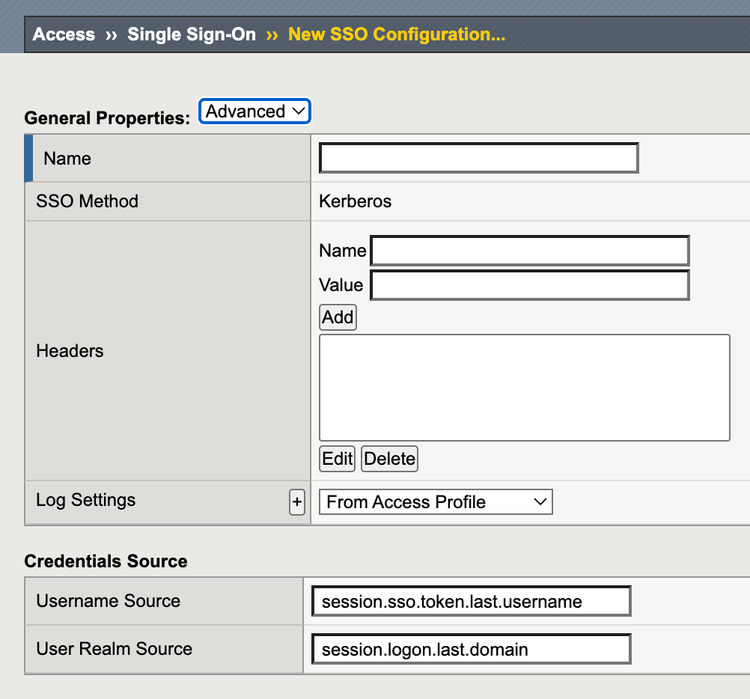
Task: Go to Access in the breadcrumb
Action: pos(64,34)
